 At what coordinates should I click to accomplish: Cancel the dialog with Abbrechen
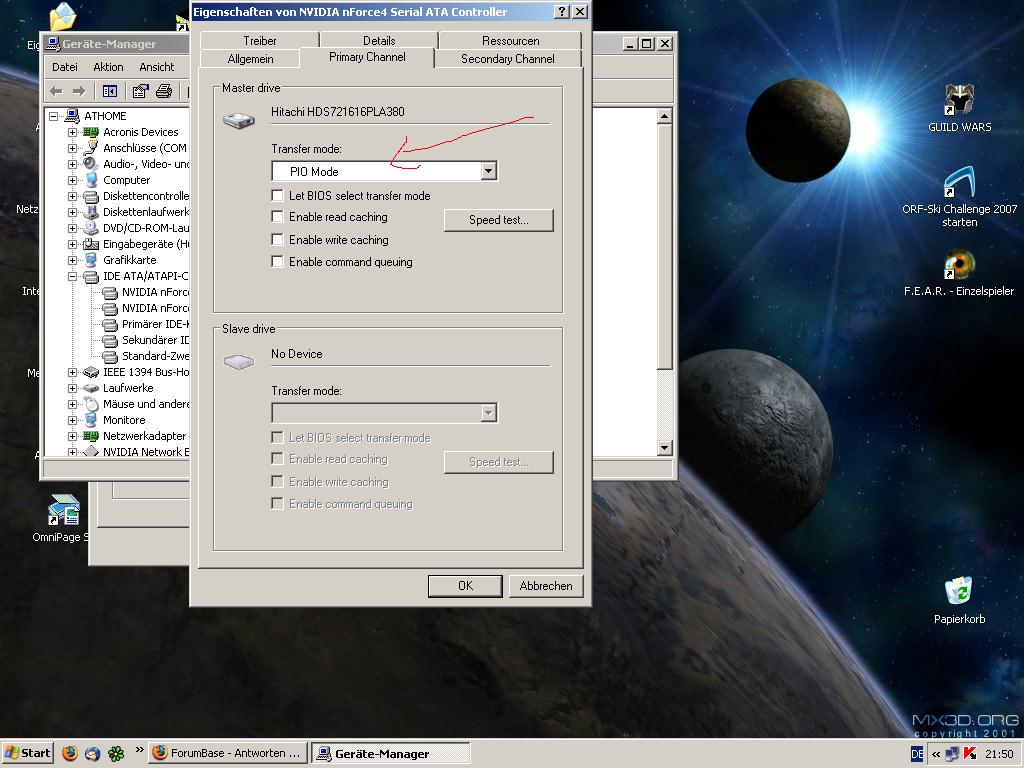click(545, 586)
